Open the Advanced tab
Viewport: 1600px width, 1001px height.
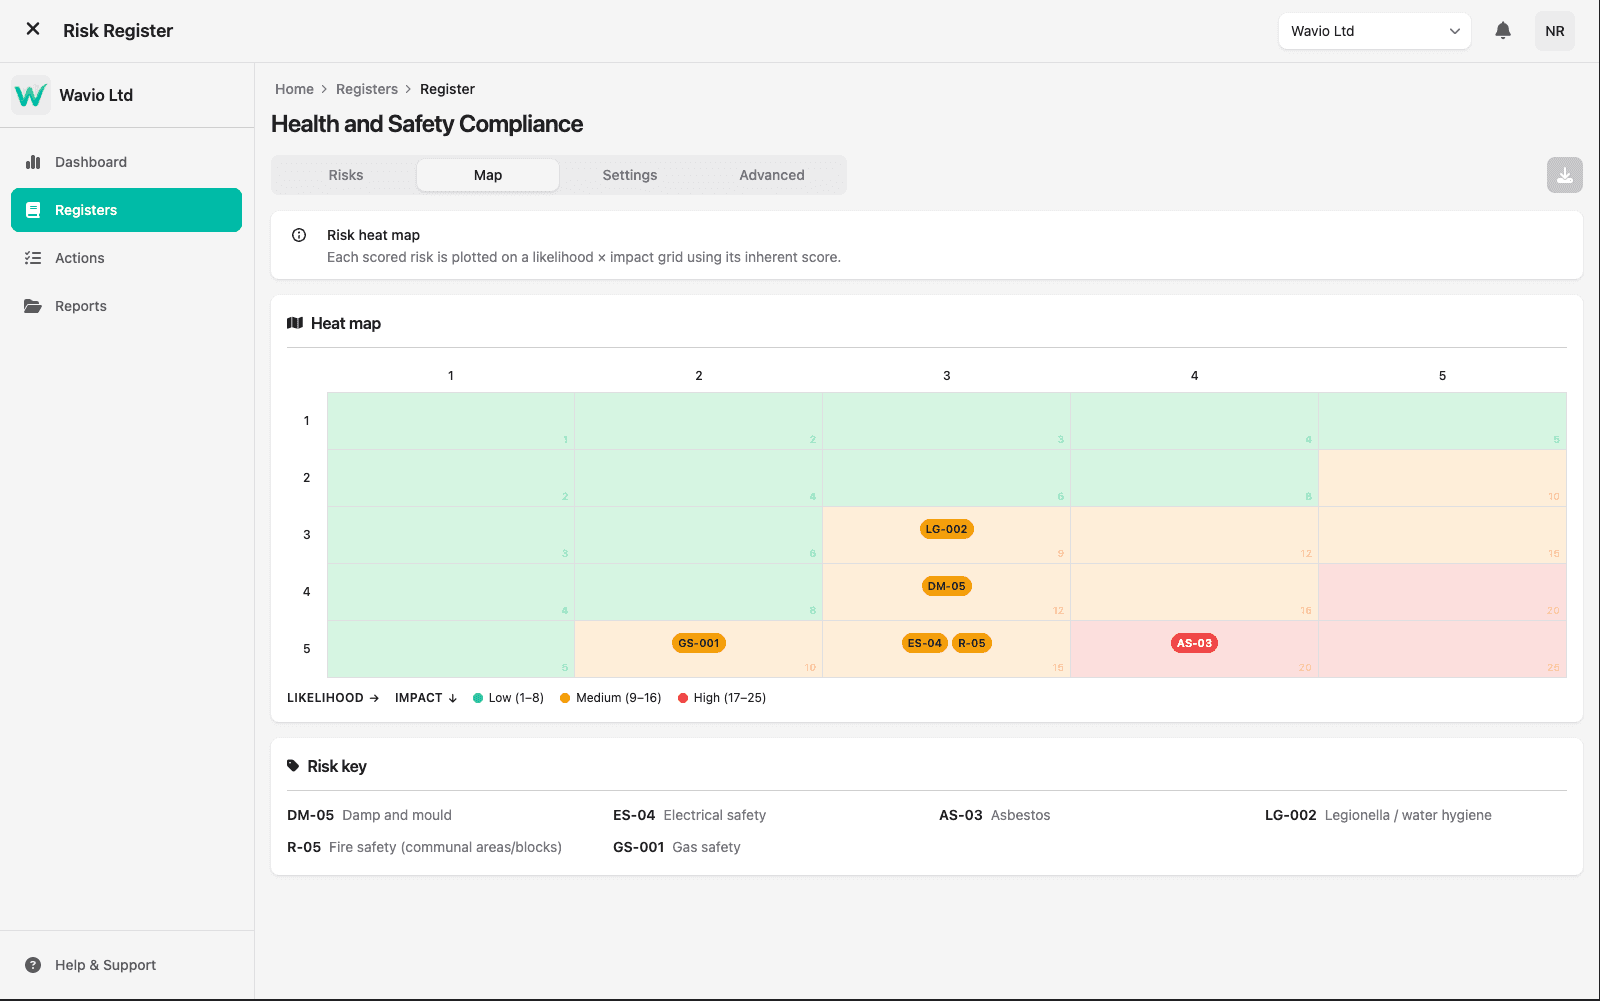pos(772,175)
